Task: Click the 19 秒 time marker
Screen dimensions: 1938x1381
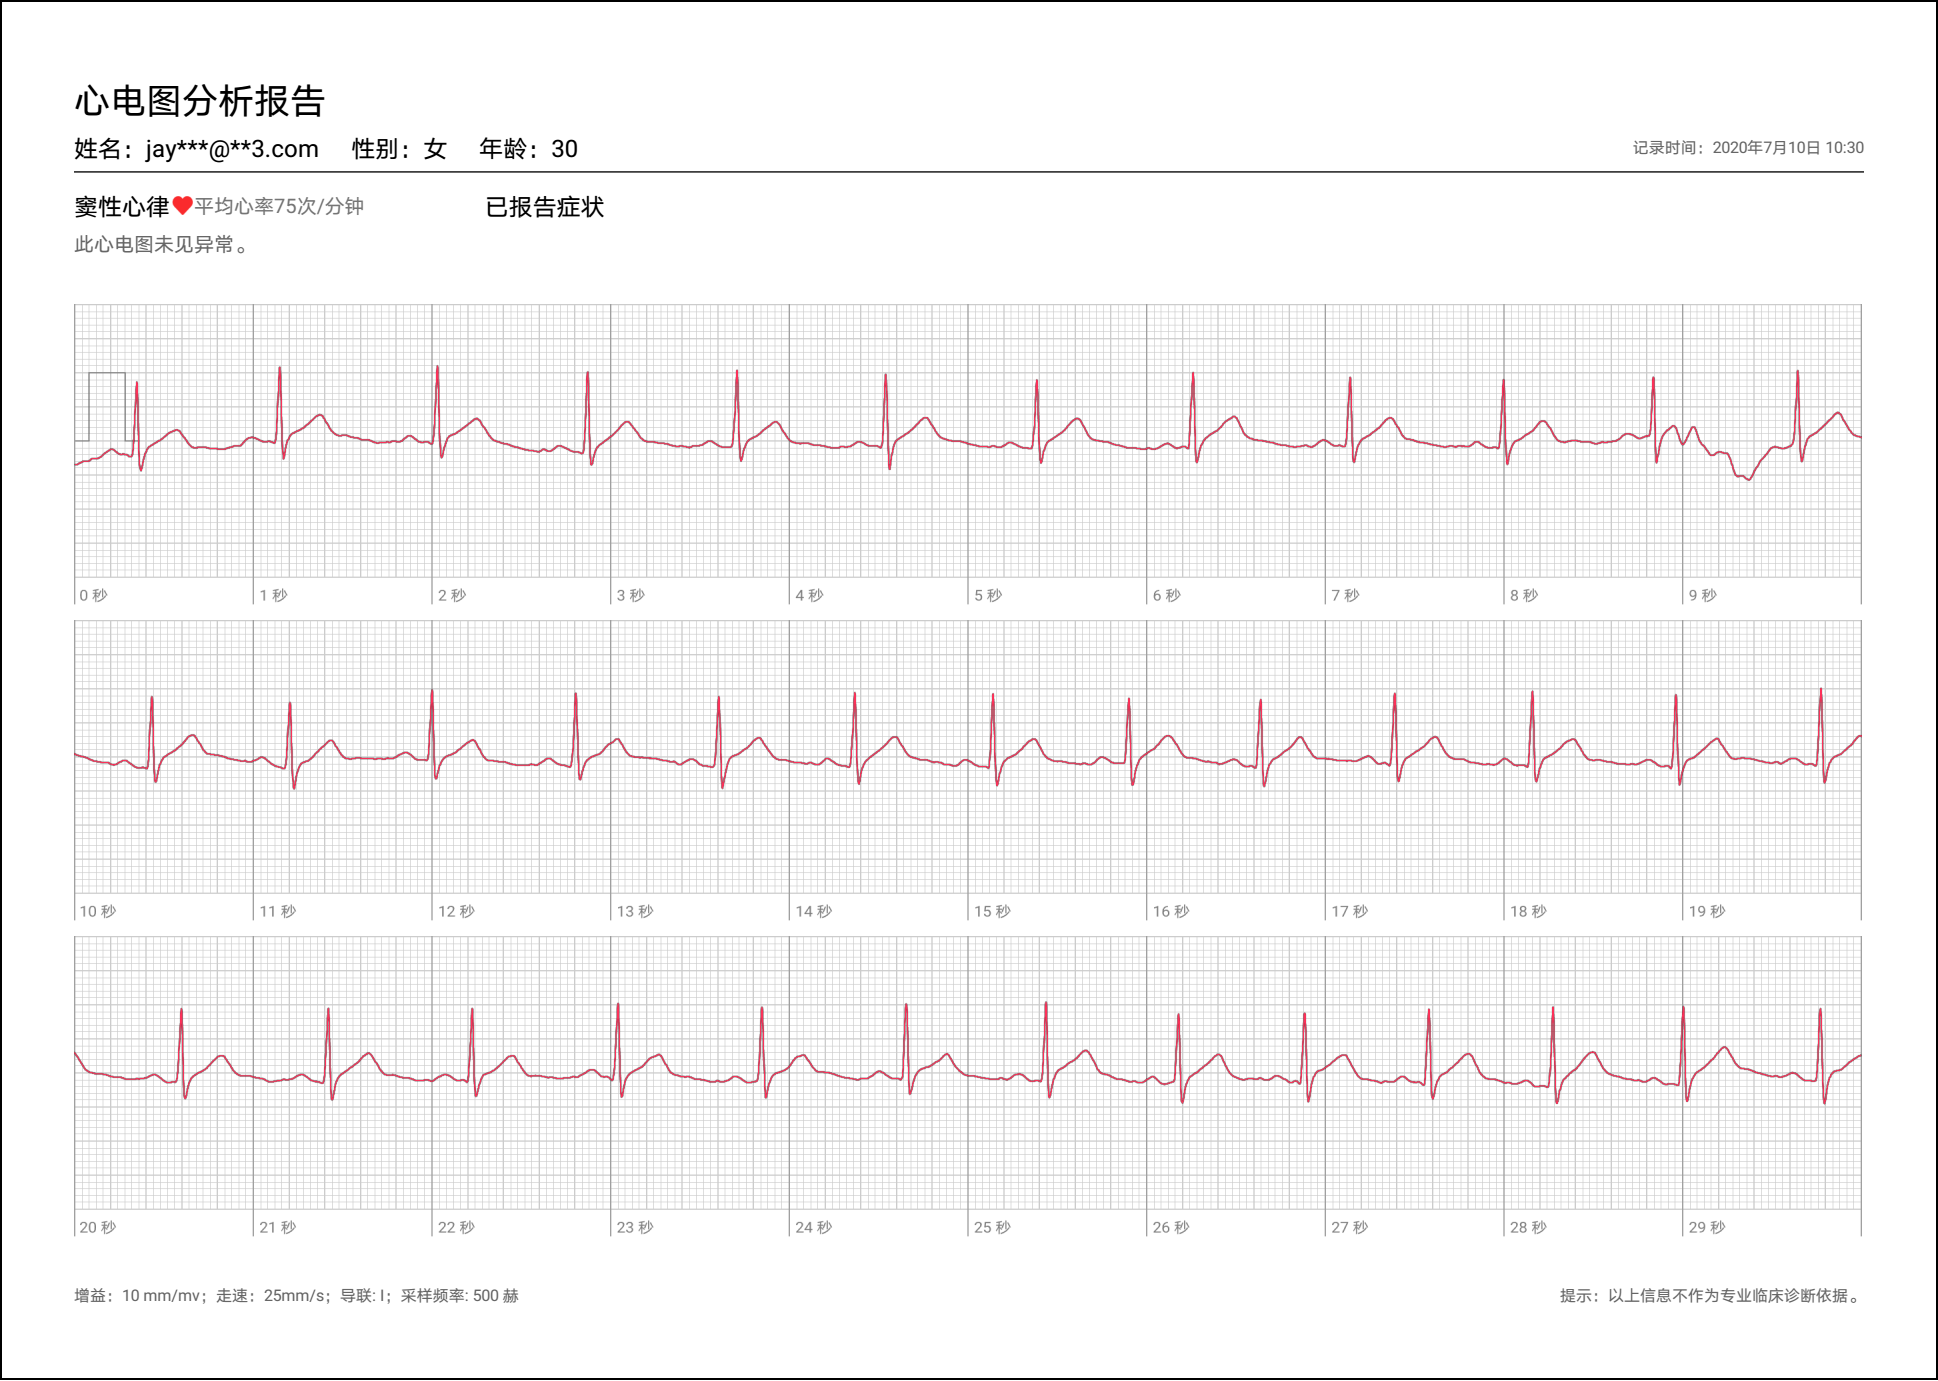Action: click(x=1708, y=911)
